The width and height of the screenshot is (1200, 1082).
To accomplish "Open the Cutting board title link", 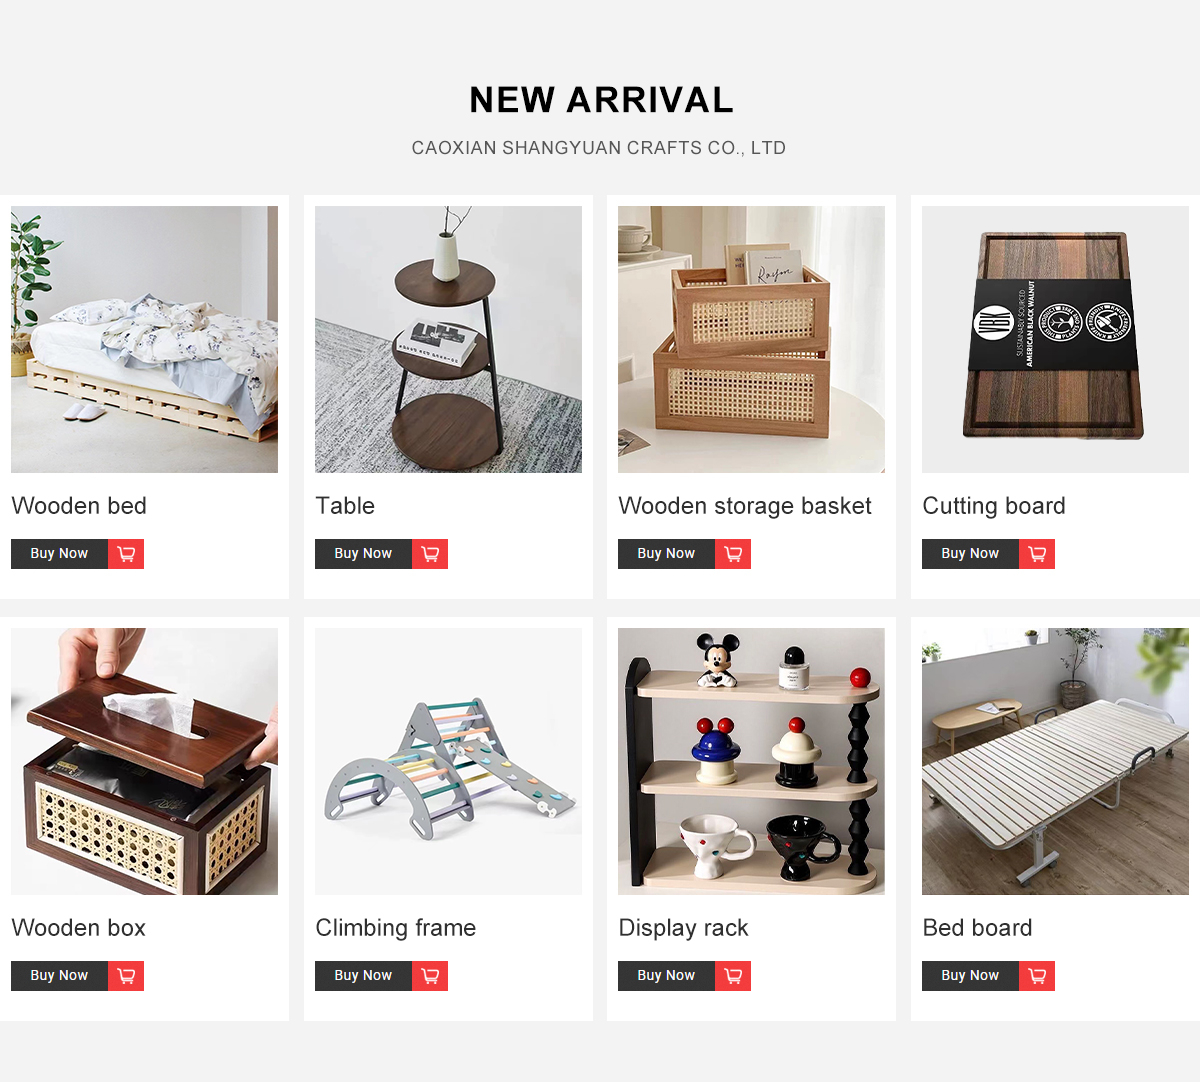I will pyautogui.click(x=994, y=506).
